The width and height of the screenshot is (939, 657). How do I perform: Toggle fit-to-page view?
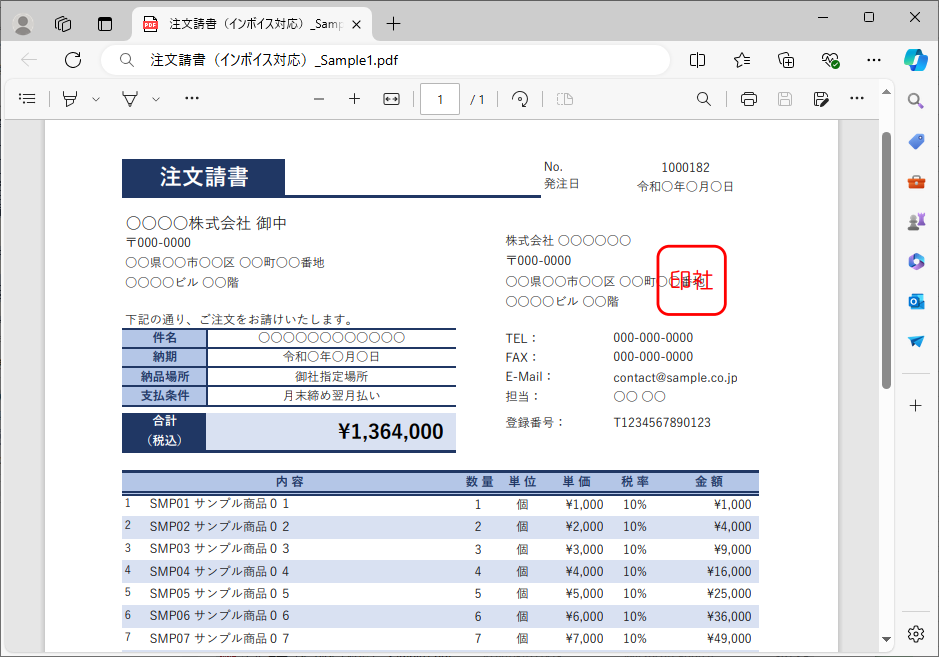pyautogui.click(x=390, y=98)
